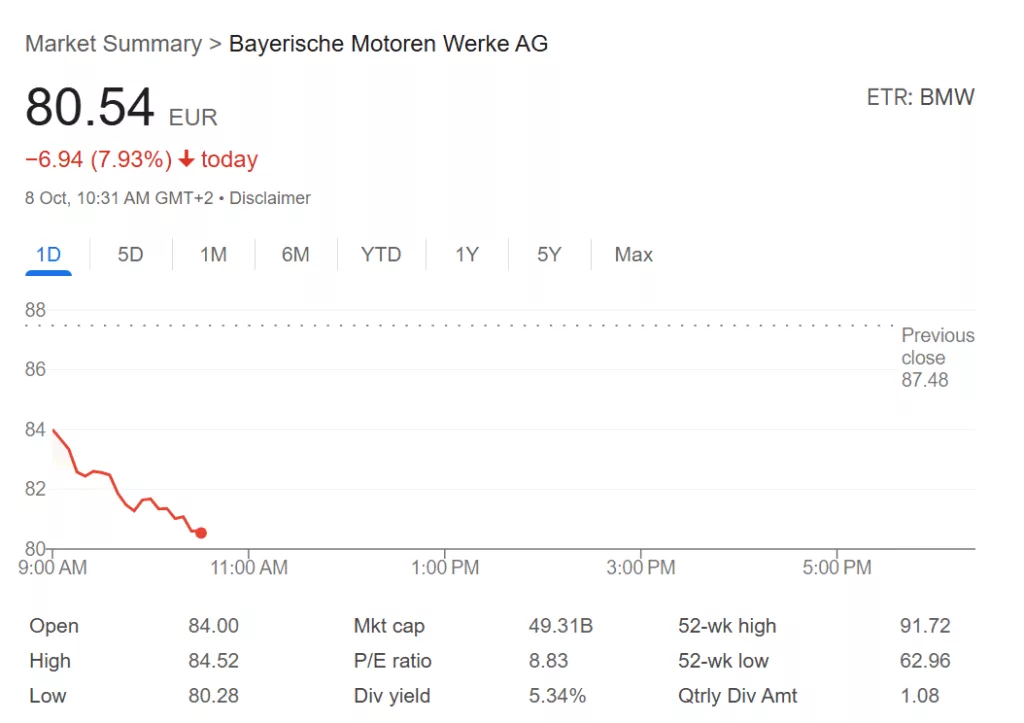Show the 6M price history

point(295,255)
